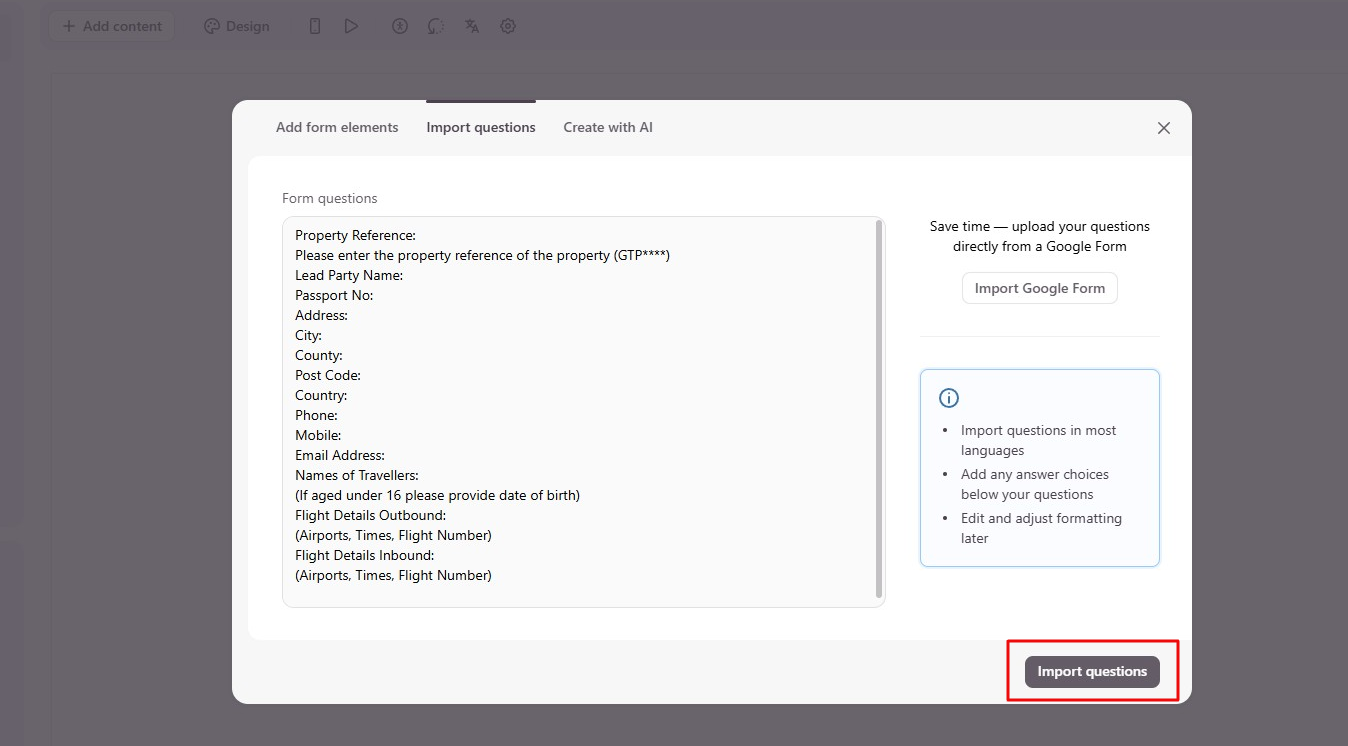Screen dimensions: 1348x746
Task: Click the logic branching icon in toolbar
Action: coord(436,26)
